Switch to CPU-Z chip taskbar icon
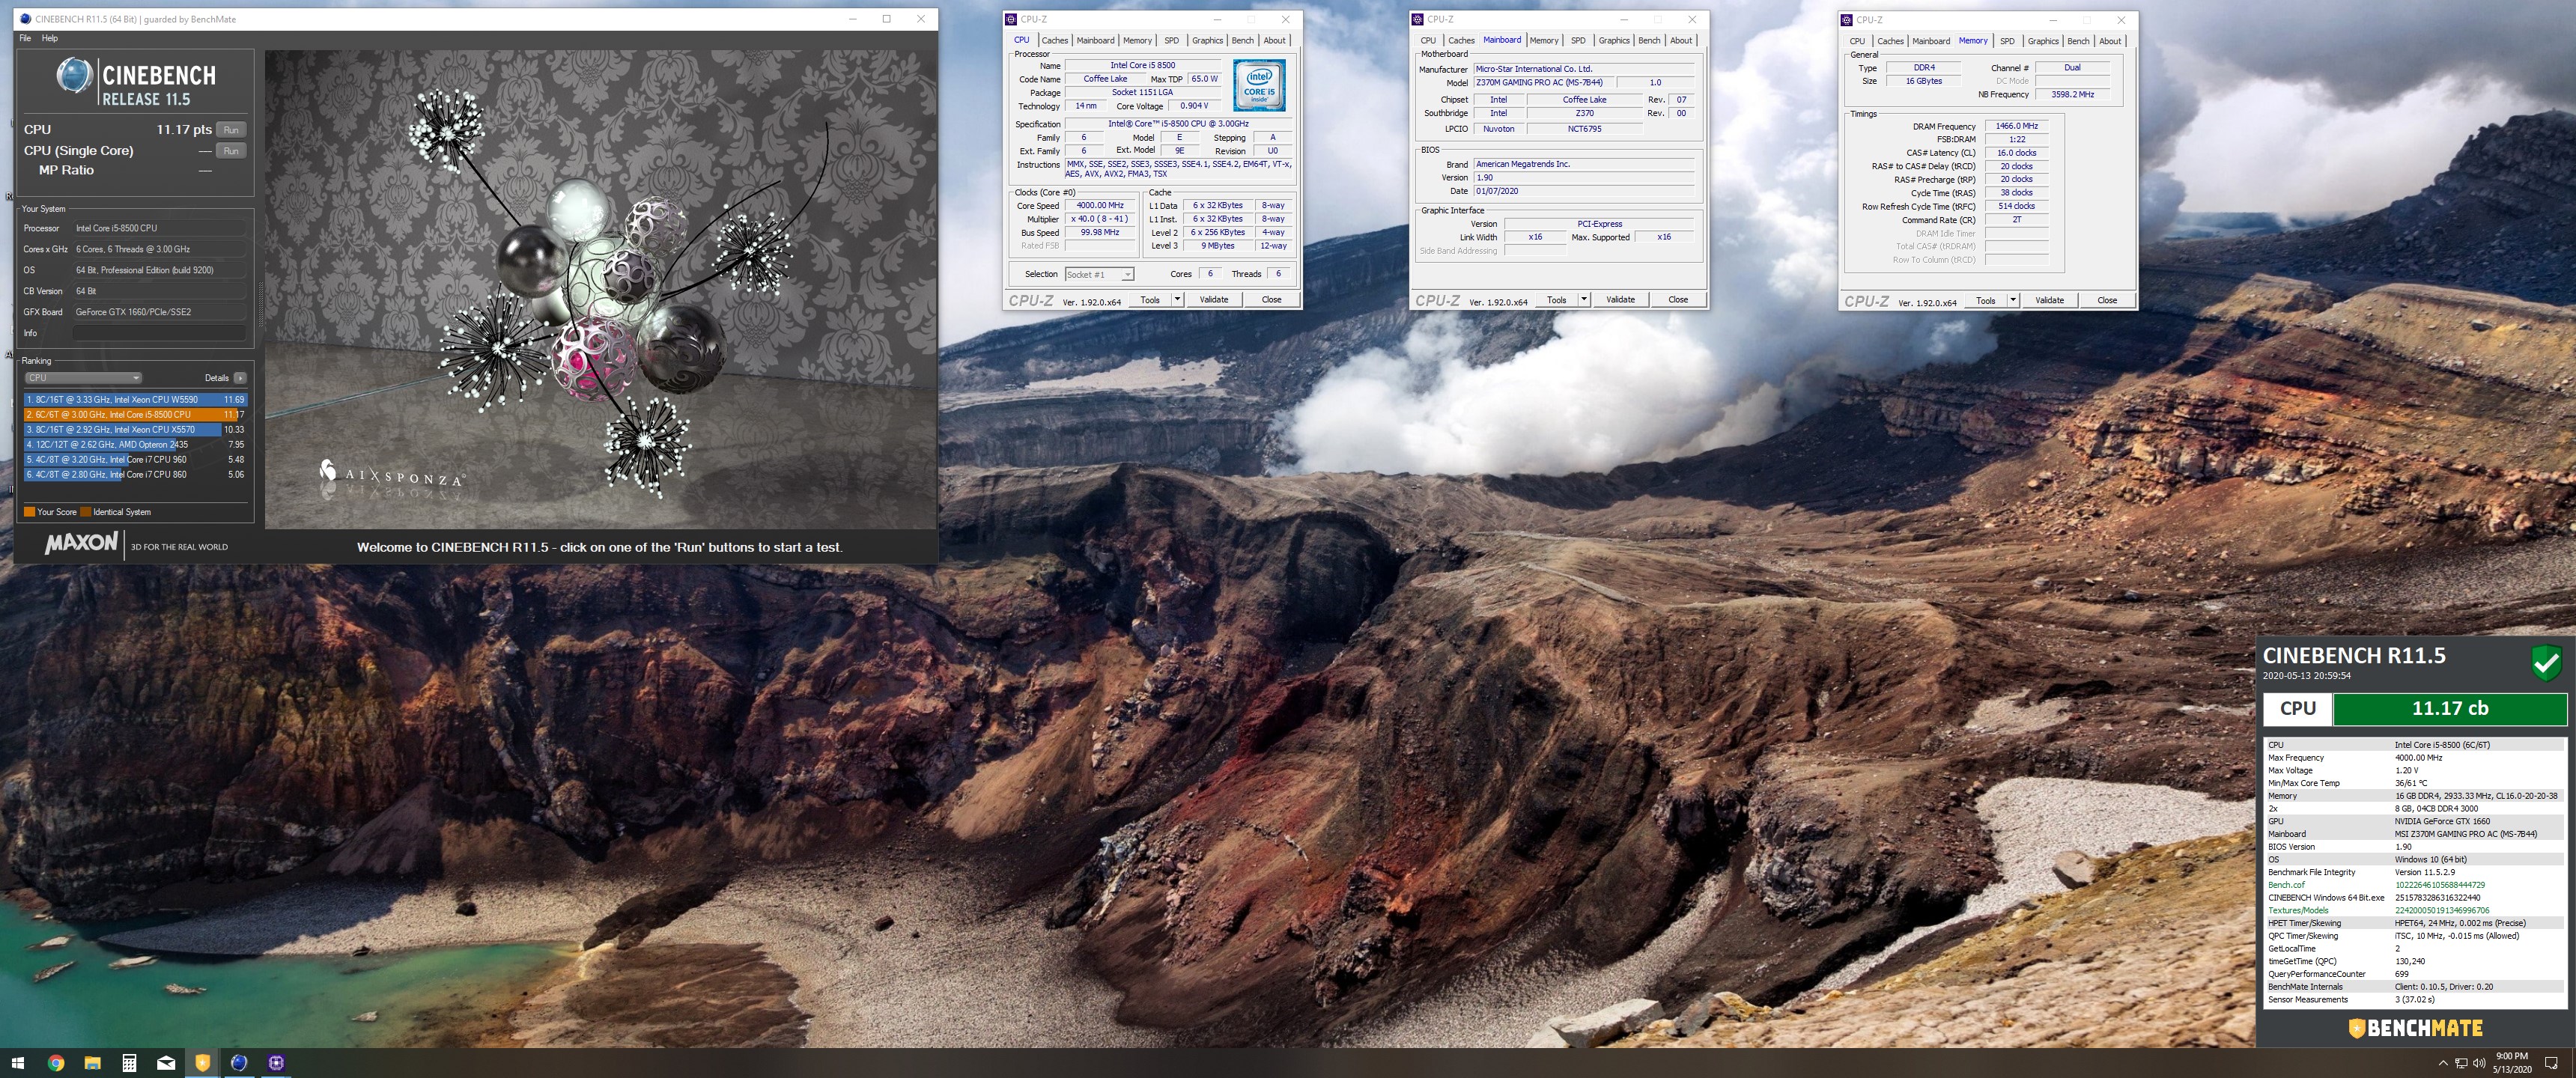Viewport: 2576px width, 1078px height. coord(276,1063)
